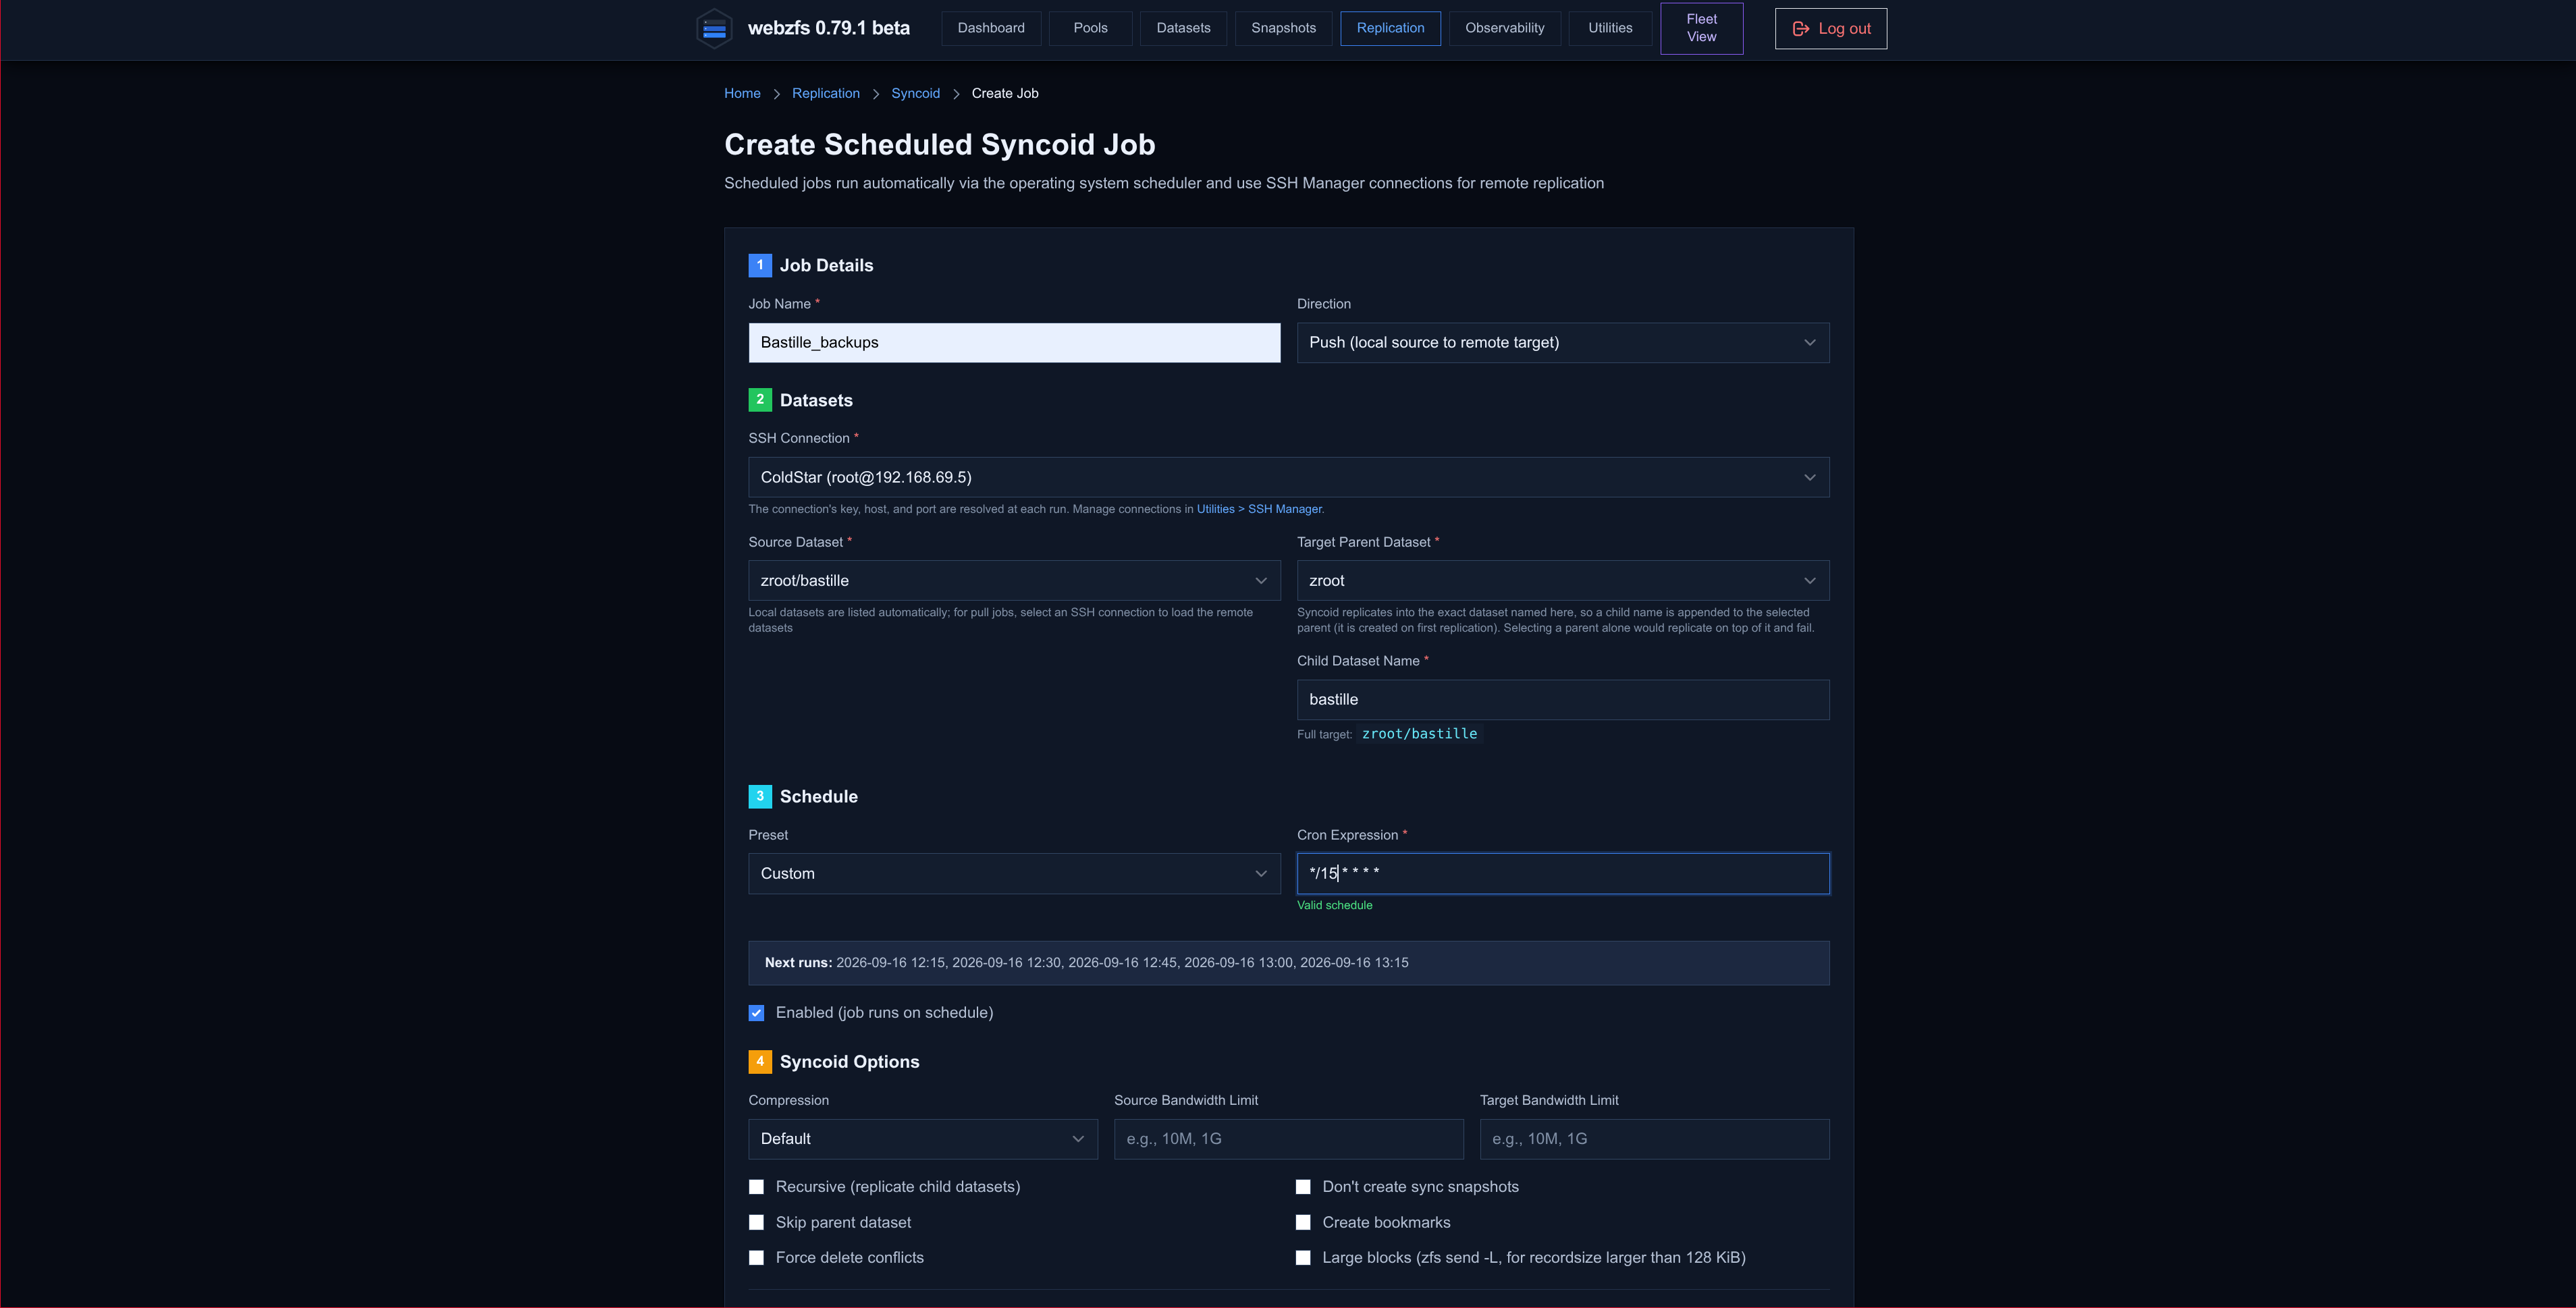Click the chevron arrow in the SSH Connection field
This screenshot has width=2576, height=1308.
pos(1809,477)
